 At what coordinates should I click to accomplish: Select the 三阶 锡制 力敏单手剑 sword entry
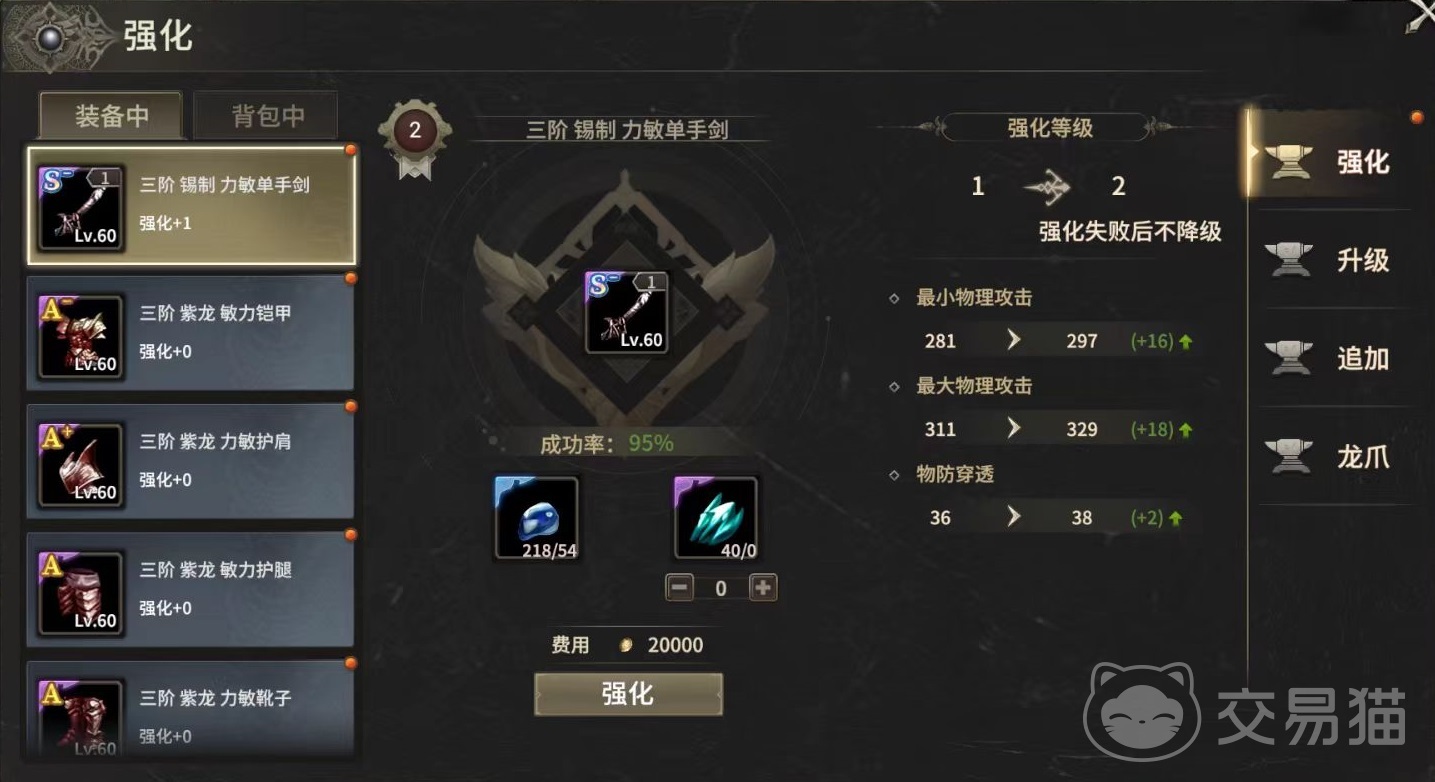[191, 205]
